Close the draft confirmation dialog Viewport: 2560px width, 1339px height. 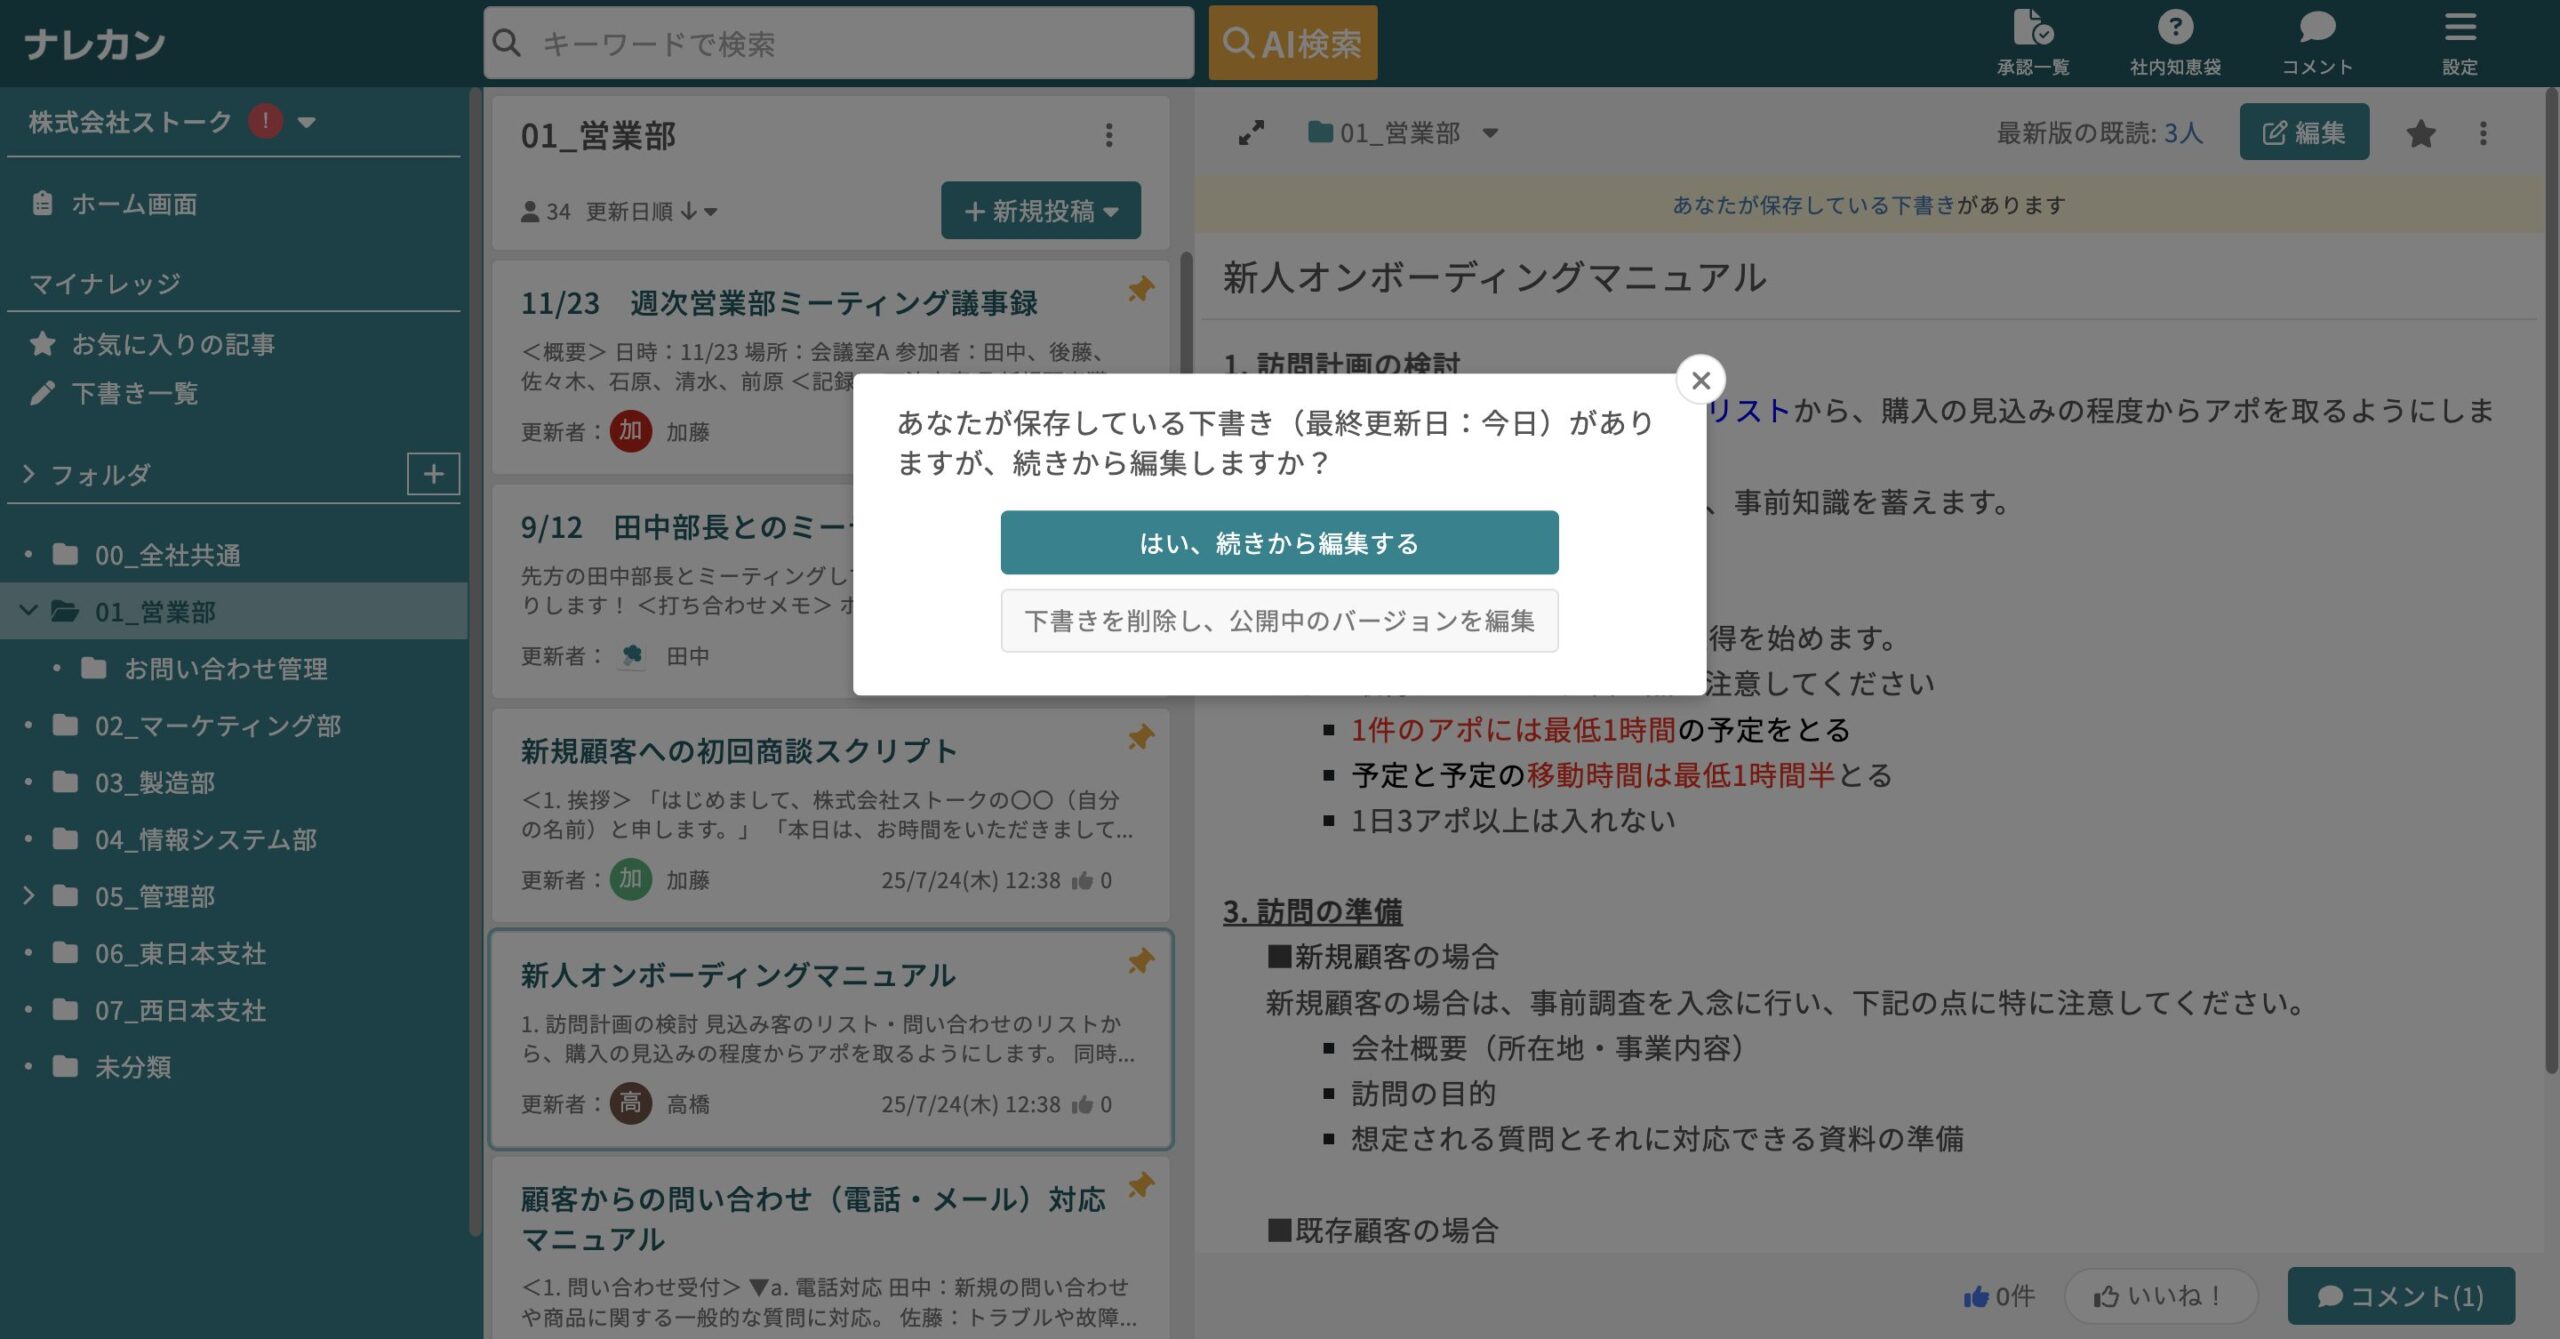1700,380
